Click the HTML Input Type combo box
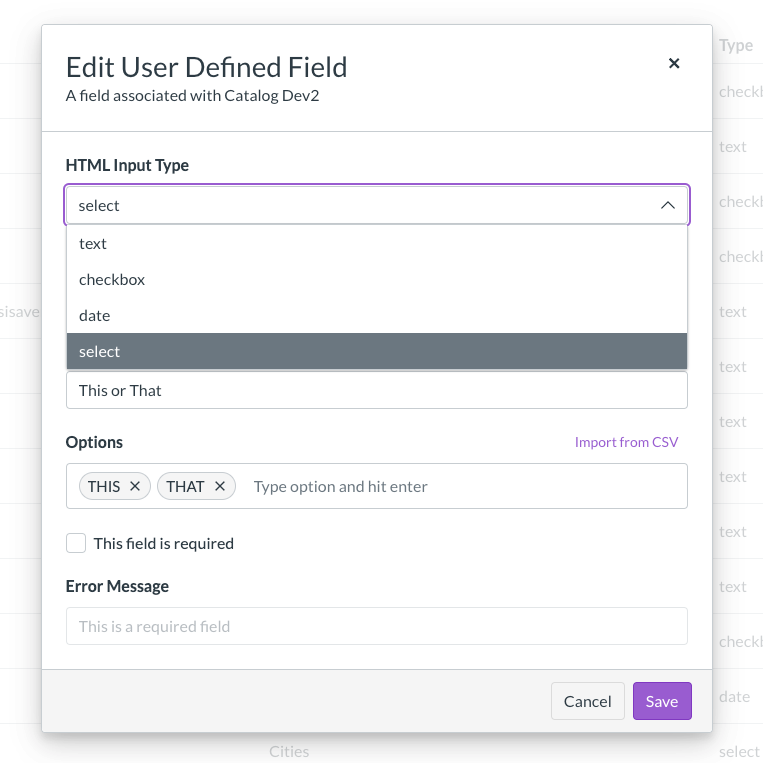Image resolution: width=763 pixels, height=763 pixels. 360,205
